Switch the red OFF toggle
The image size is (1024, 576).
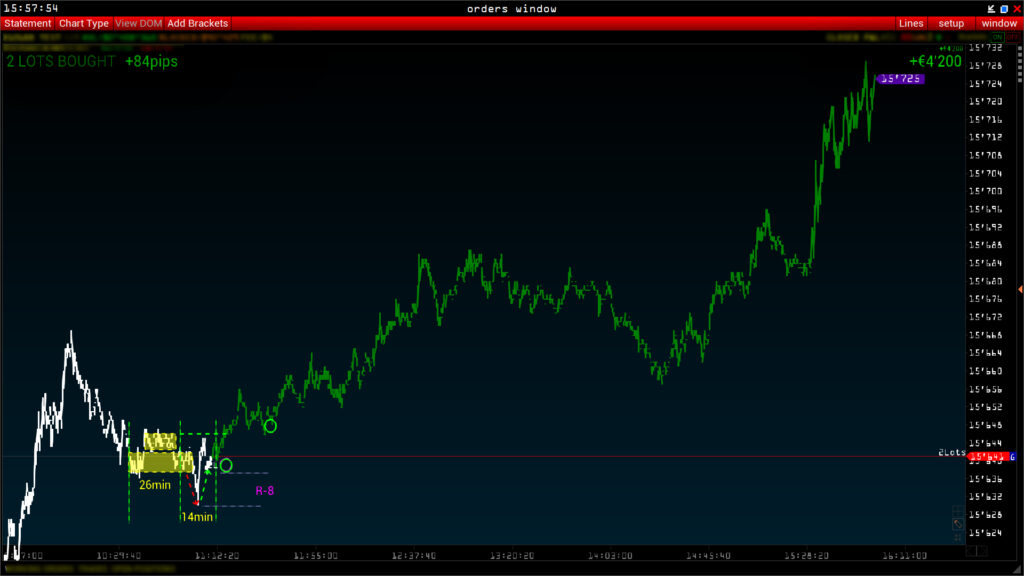coord(1012,36)
